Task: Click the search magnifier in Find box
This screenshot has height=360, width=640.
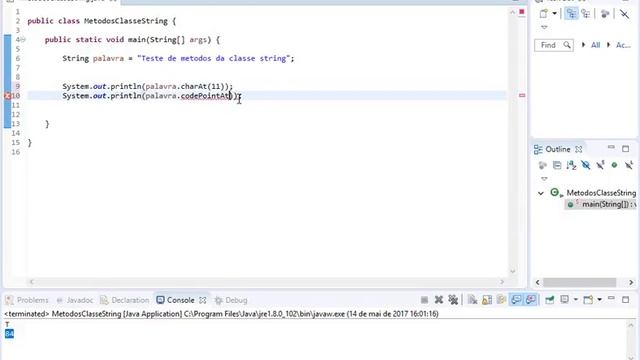Action: pos(567,45)
